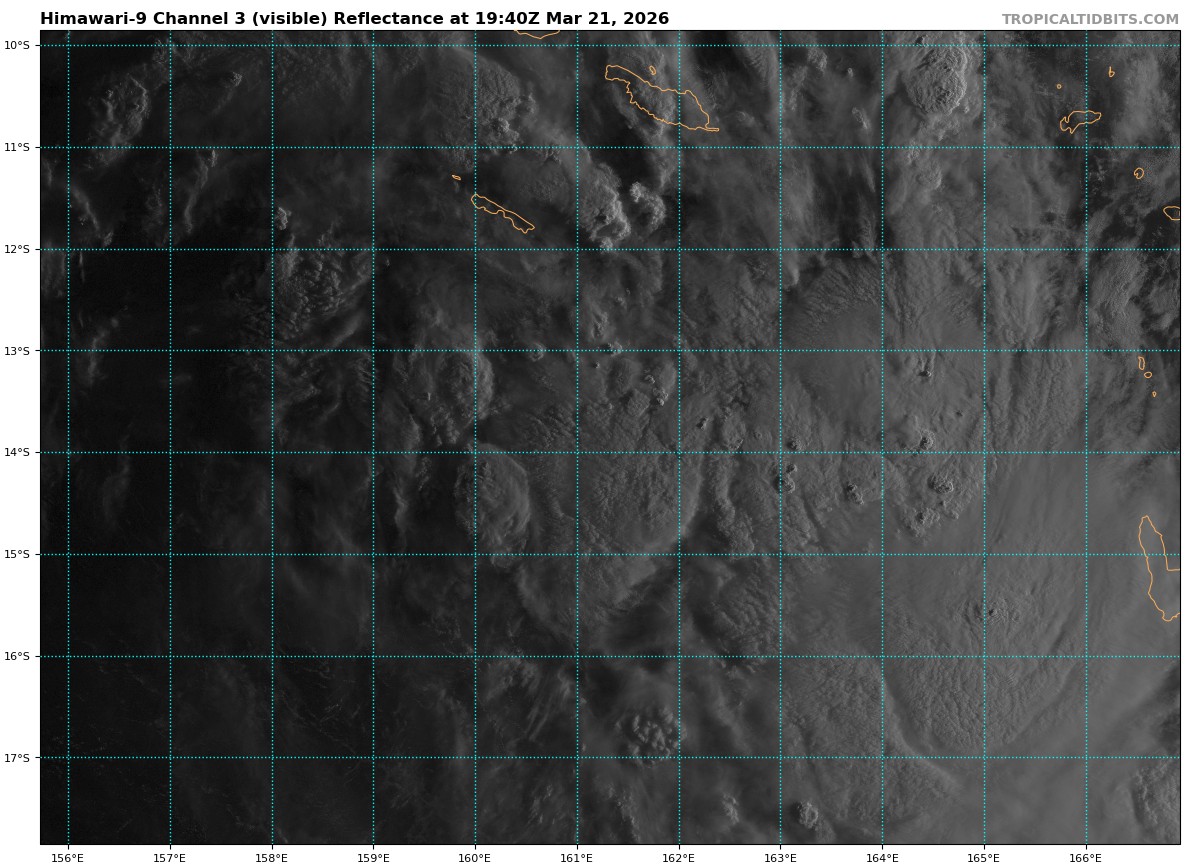Screen dimensions: 1200x867
Task: Click the 158°E longitude axis label
Action: coord(271,857)
